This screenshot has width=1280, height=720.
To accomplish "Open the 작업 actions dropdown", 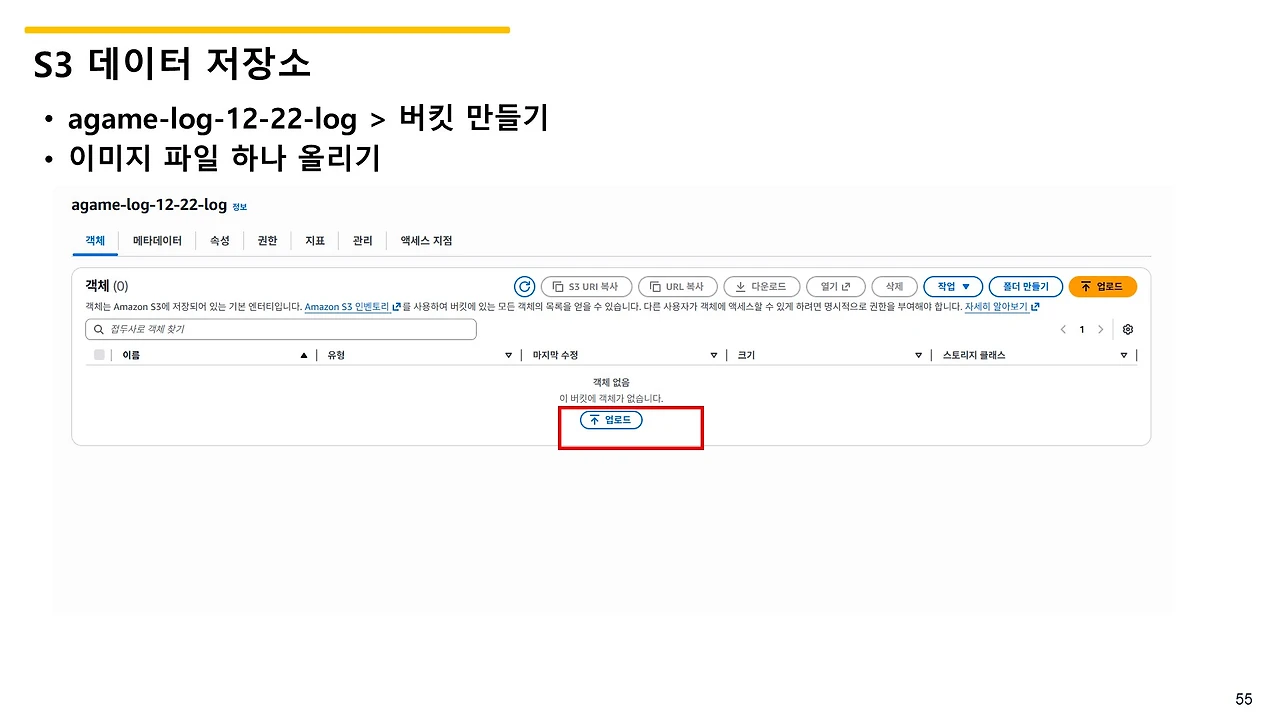I will (952, 286).
